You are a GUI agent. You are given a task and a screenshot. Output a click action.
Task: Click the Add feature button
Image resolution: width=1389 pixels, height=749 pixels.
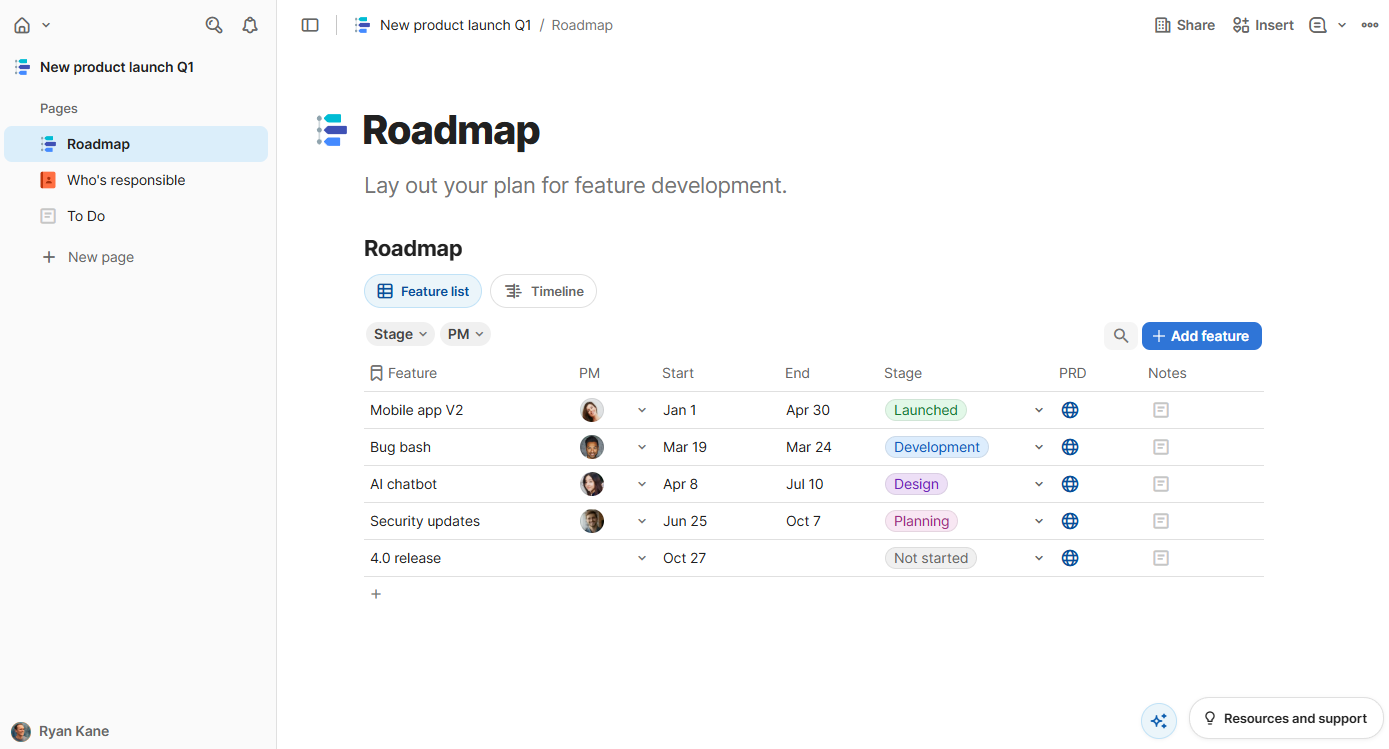tap(1201, 336)
